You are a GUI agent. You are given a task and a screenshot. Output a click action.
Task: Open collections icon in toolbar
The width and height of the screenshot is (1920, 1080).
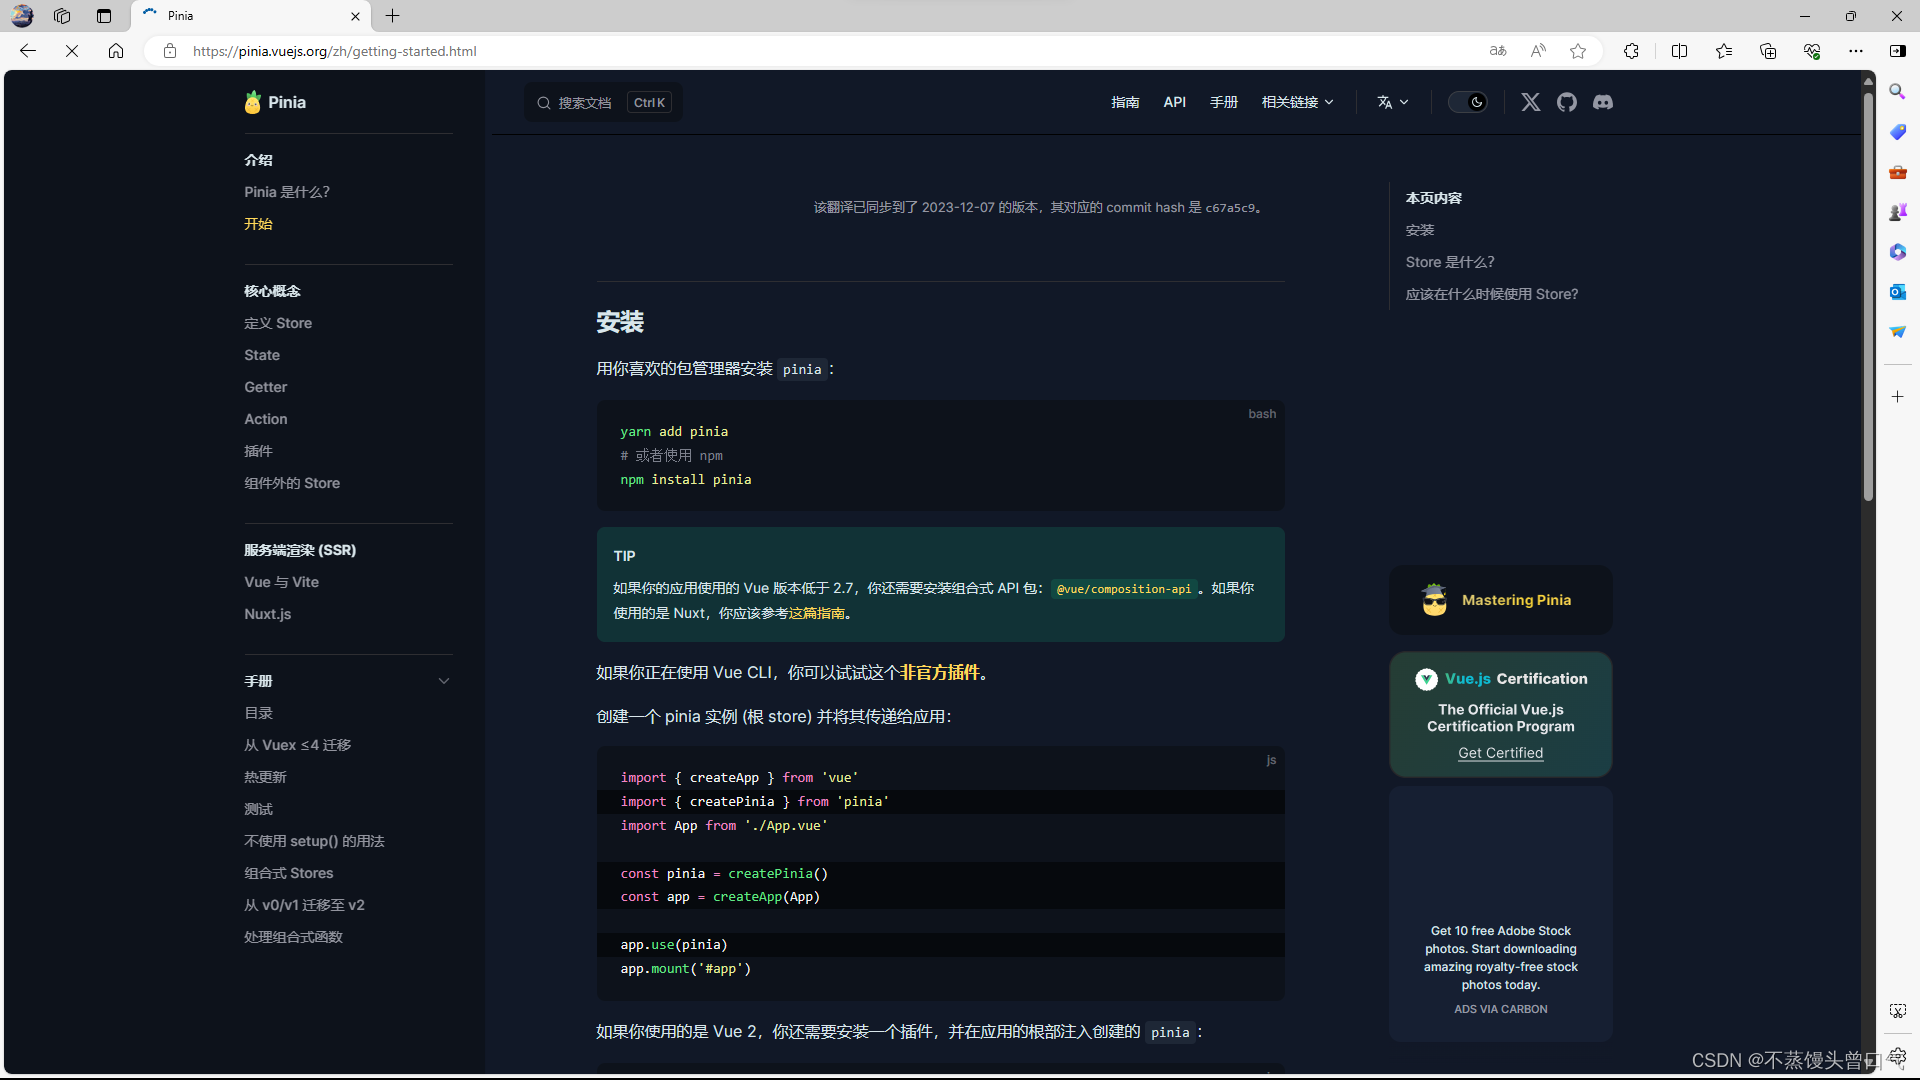click(1768, 51)
